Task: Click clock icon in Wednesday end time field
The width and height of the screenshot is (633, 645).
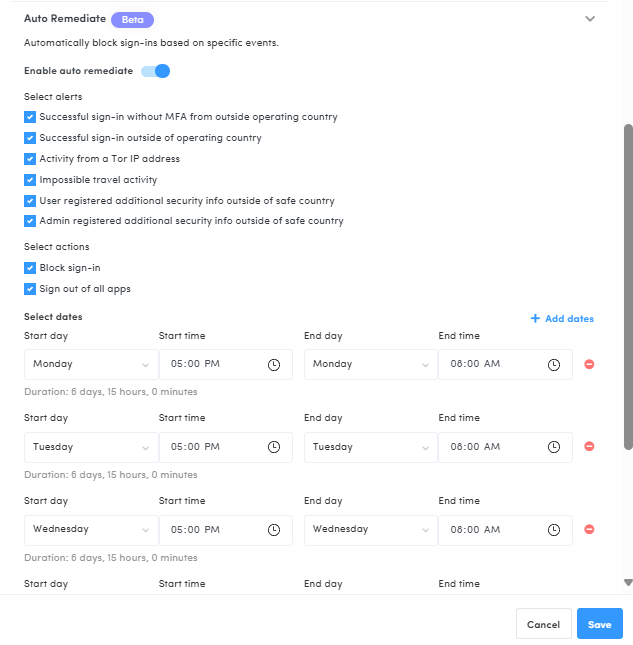Action: [x=553, y=530]
